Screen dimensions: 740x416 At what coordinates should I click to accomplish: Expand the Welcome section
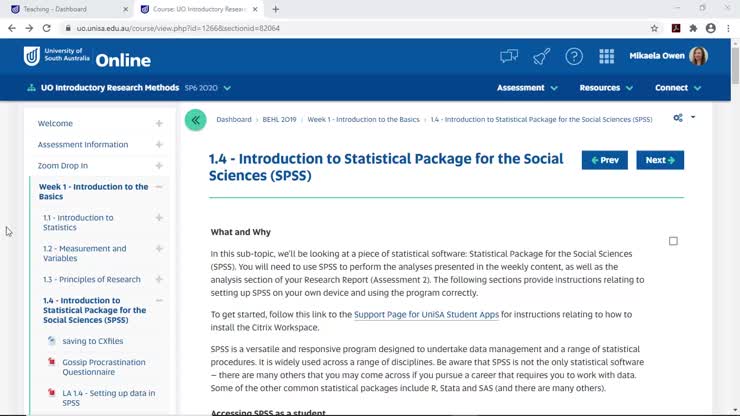[159, 123]
